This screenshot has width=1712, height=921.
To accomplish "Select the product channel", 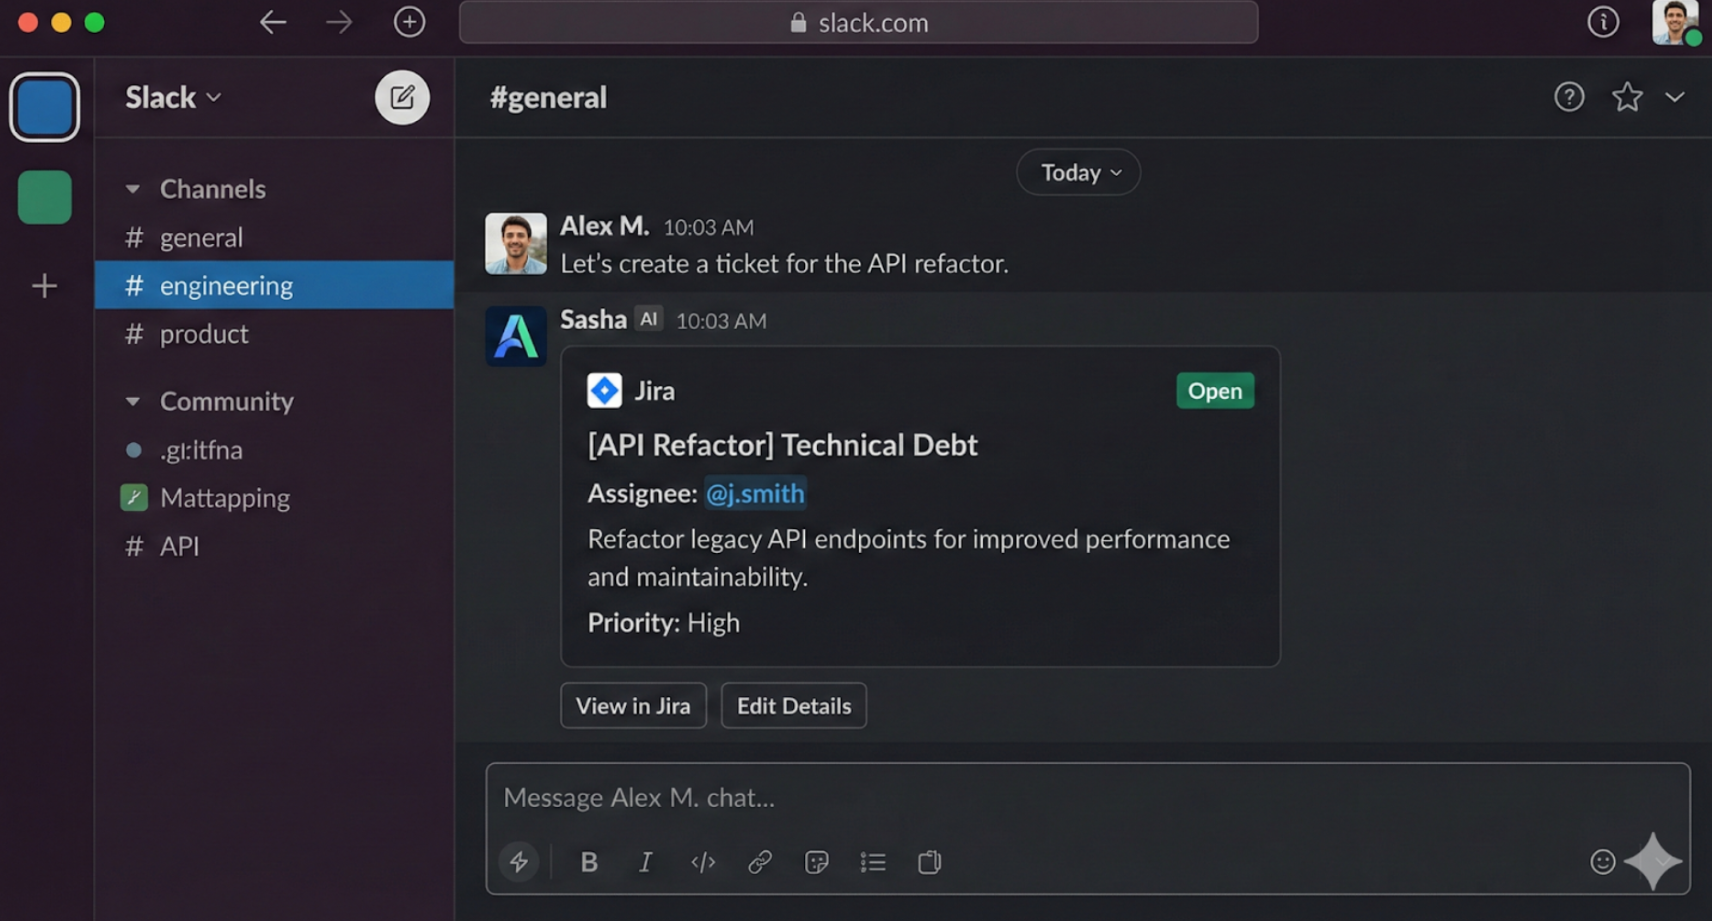I will tap(204, 334).
